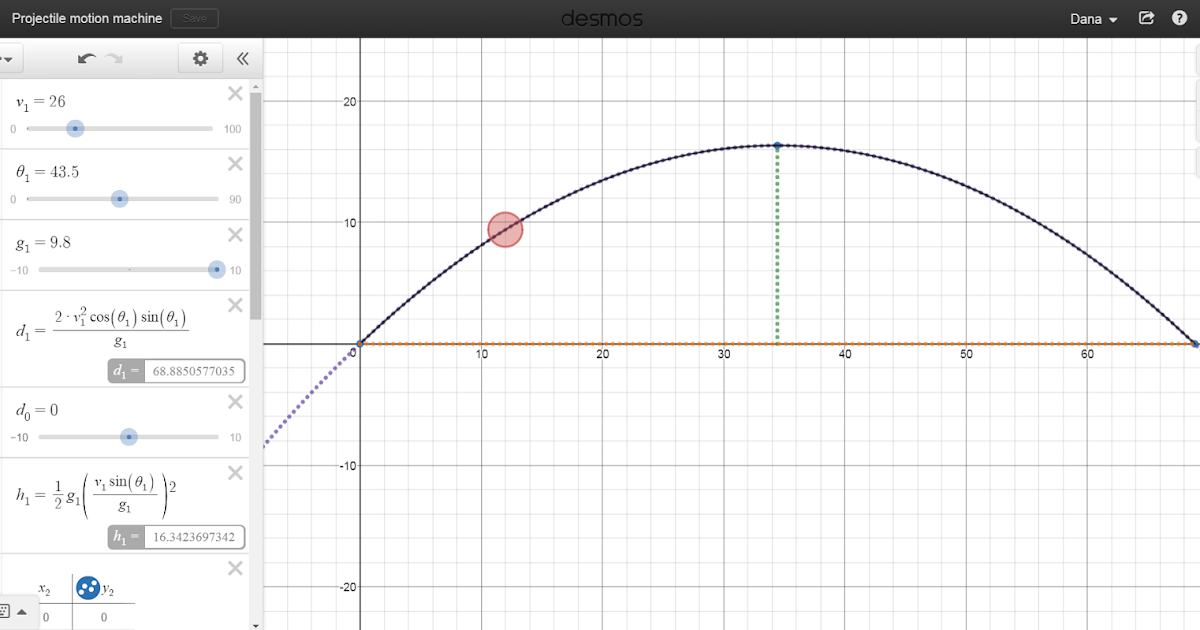Click the expression list scrollbar
Viewport: 1200px width, 630px height.
coord(257,200)
